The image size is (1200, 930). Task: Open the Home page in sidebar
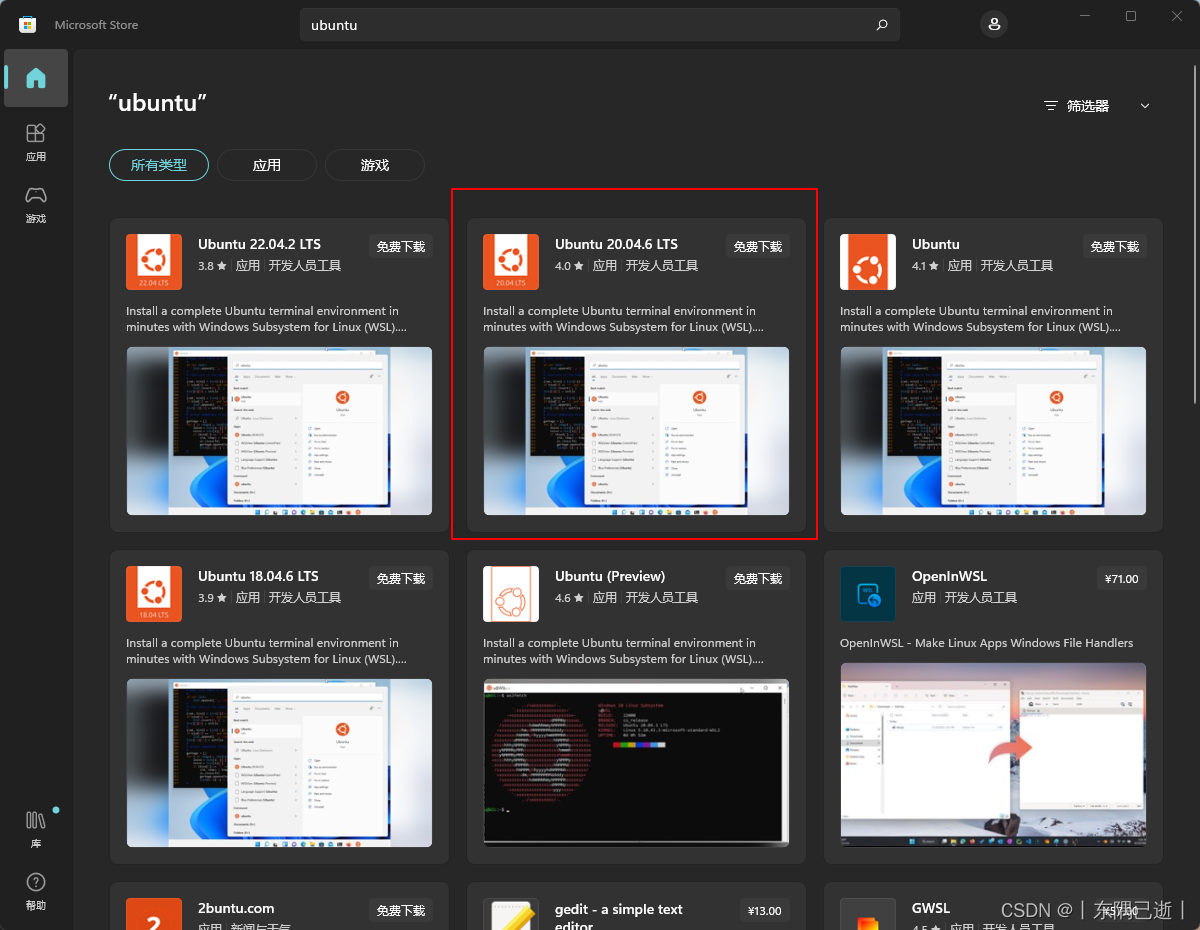pyautogui.click(x=36, y=78)
